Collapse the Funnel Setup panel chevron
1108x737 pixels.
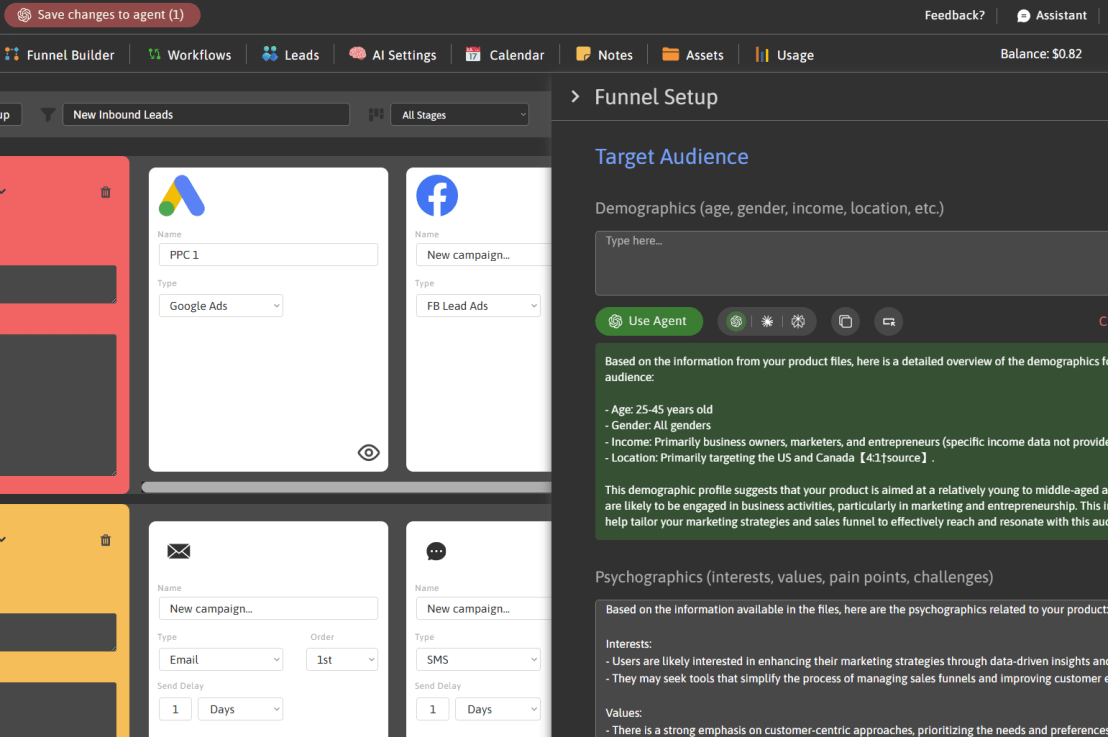pyautogui.click(x=575, y=97)
